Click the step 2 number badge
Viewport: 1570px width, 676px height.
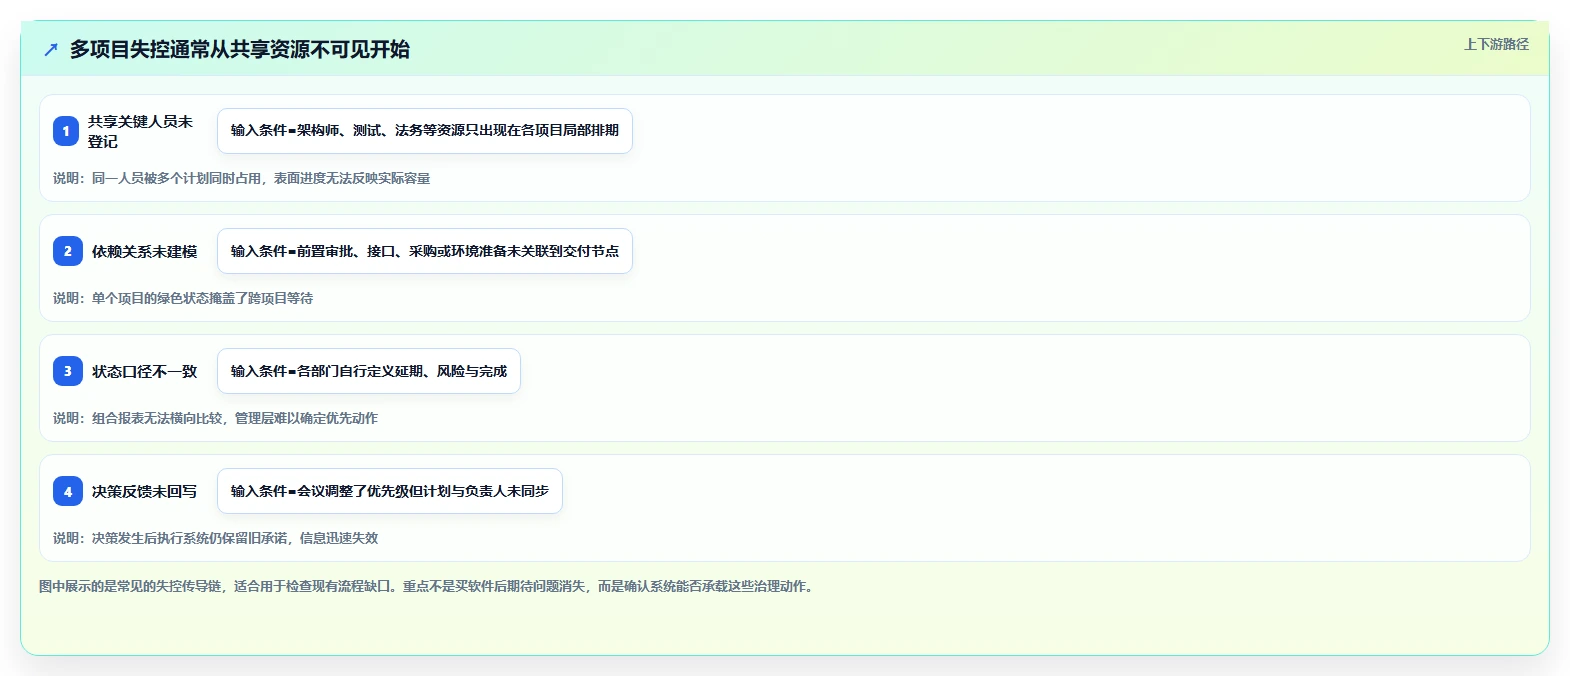67,251
